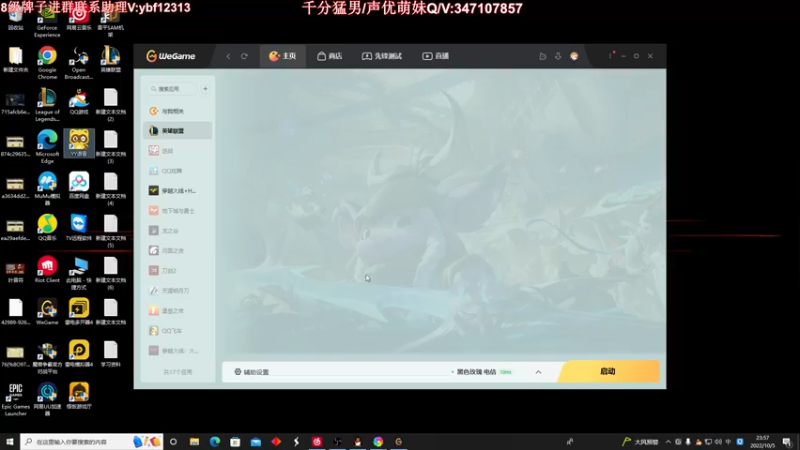
Task: Open the WeGame menu with red dot
Action: point(611,56)
